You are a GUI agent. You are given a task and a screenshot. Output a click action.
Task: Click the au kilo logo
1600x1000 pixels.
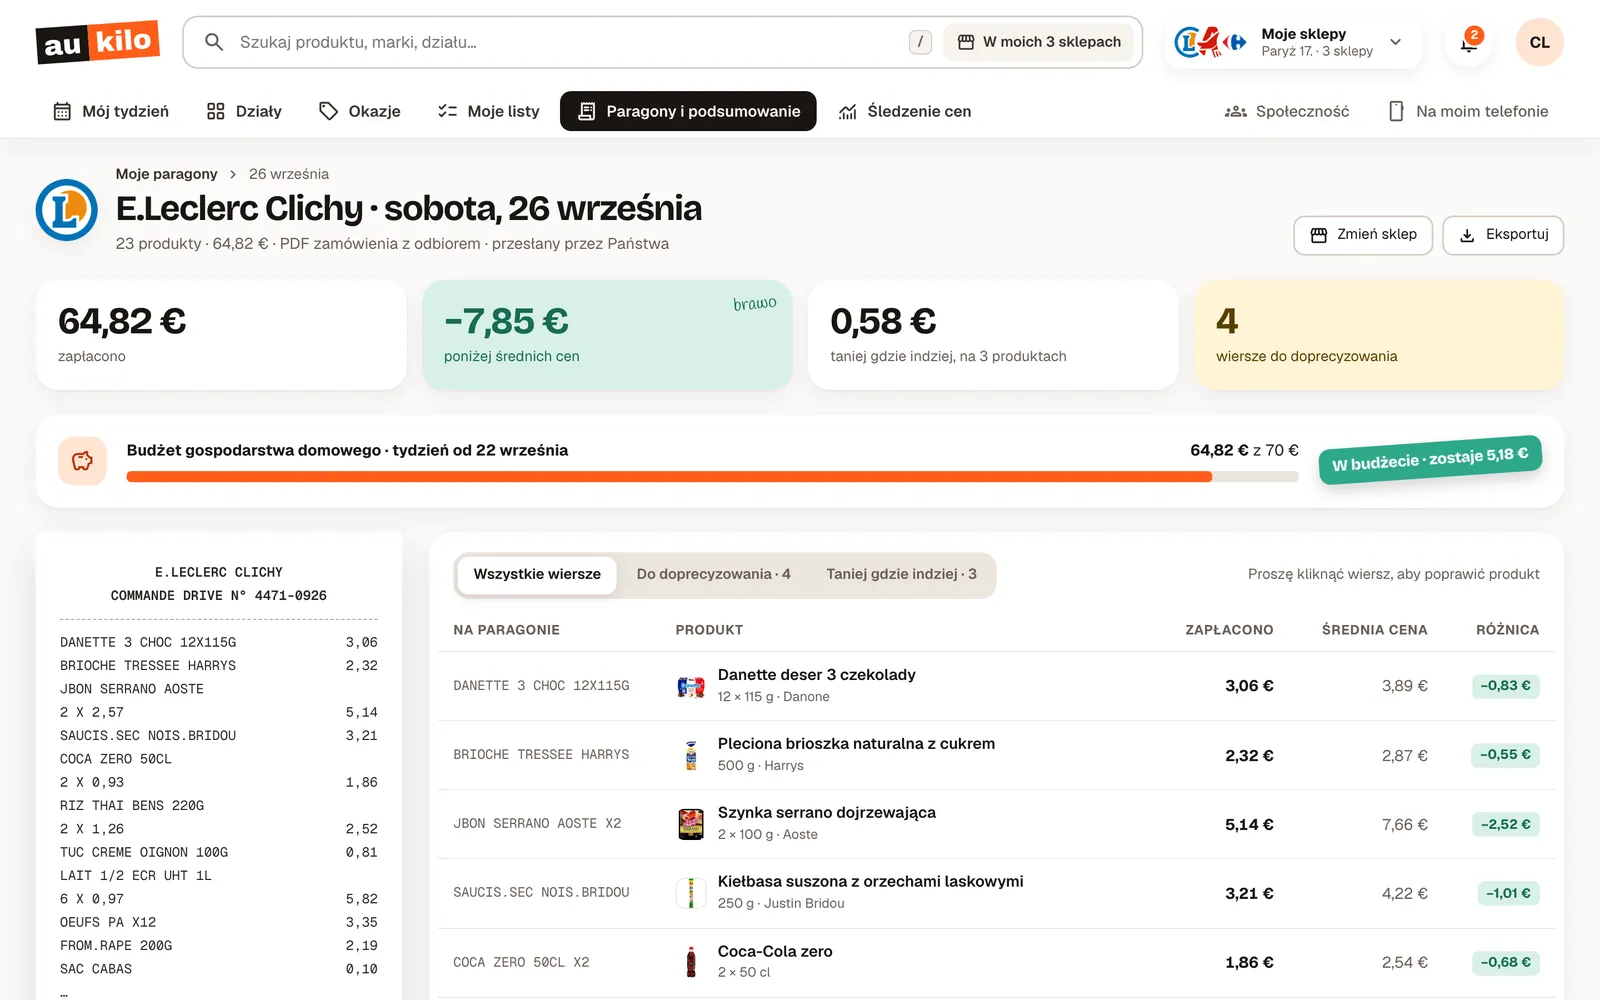coord(98,42)
